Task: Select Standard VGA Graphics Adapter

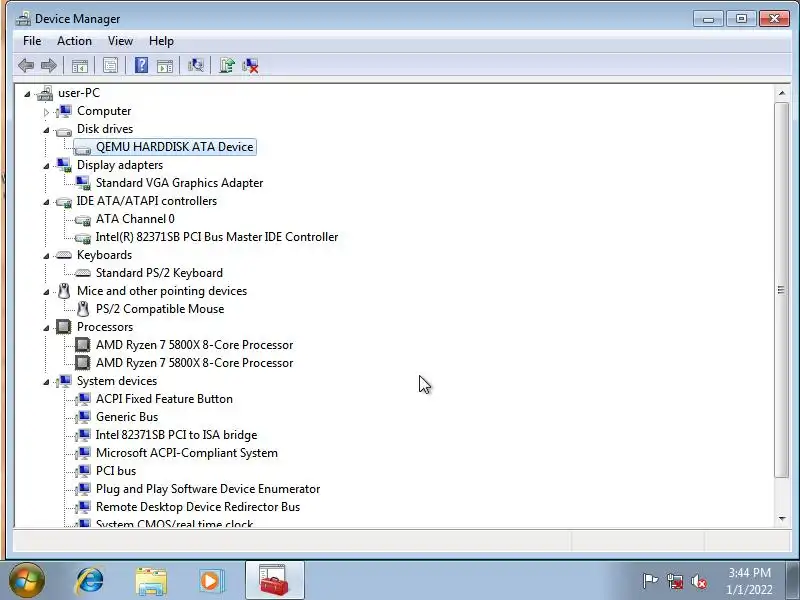Action: 180,183
